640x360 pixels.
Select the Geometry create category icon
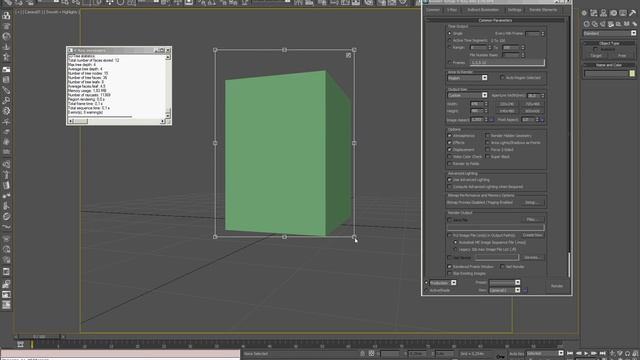587,24
